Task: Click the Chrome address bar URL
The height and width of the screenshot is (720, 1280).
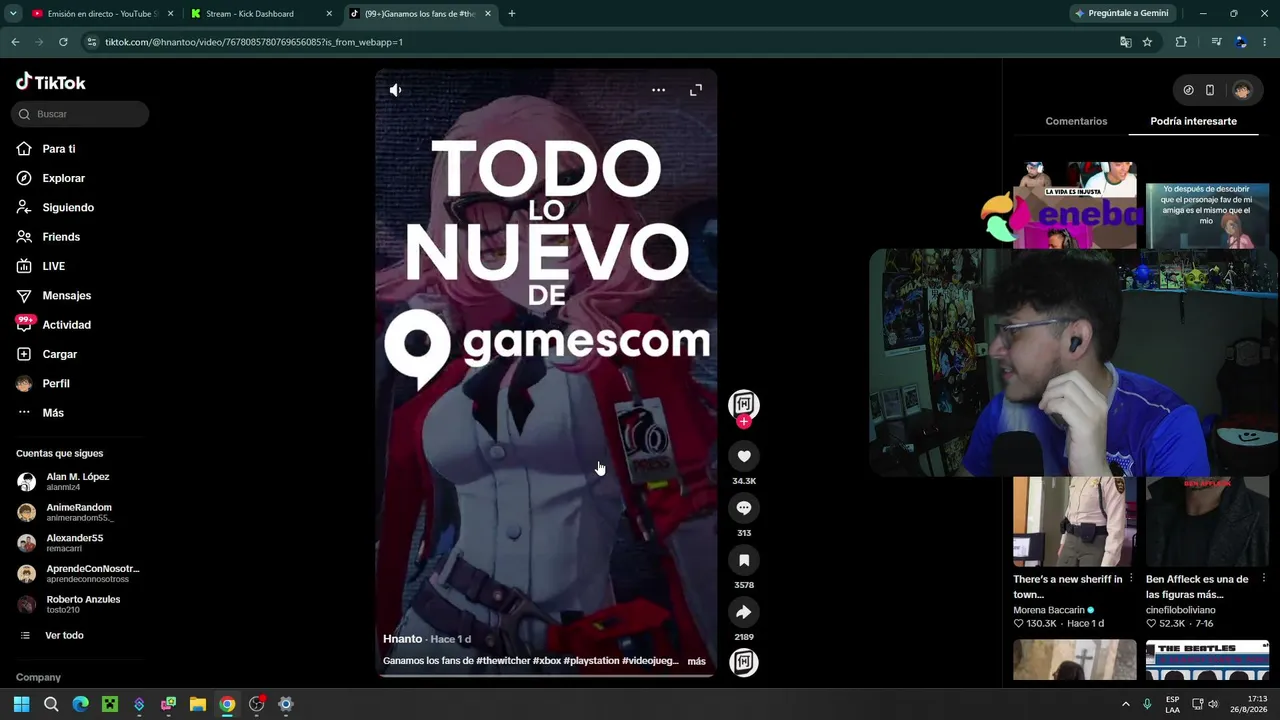Action: click(x=254, y=42)
